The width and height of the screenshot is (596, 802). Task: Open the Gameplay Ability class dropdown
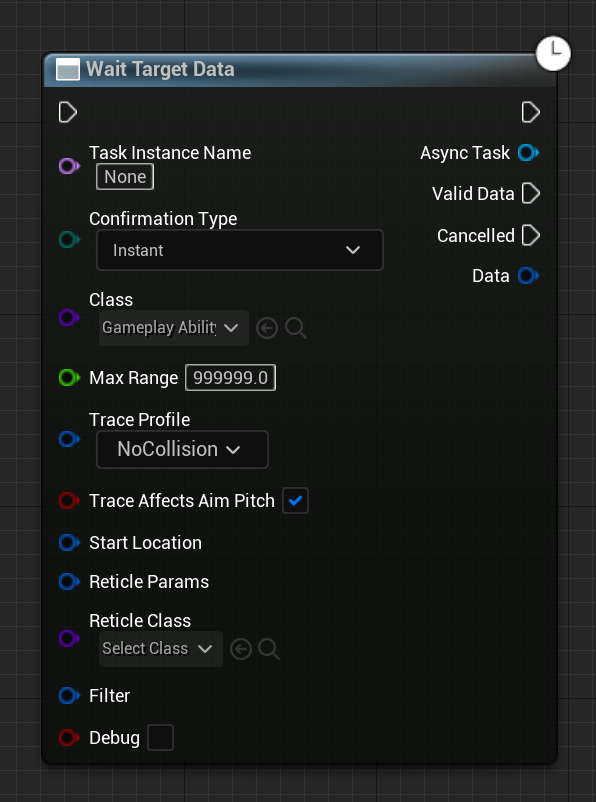[172, 327]
